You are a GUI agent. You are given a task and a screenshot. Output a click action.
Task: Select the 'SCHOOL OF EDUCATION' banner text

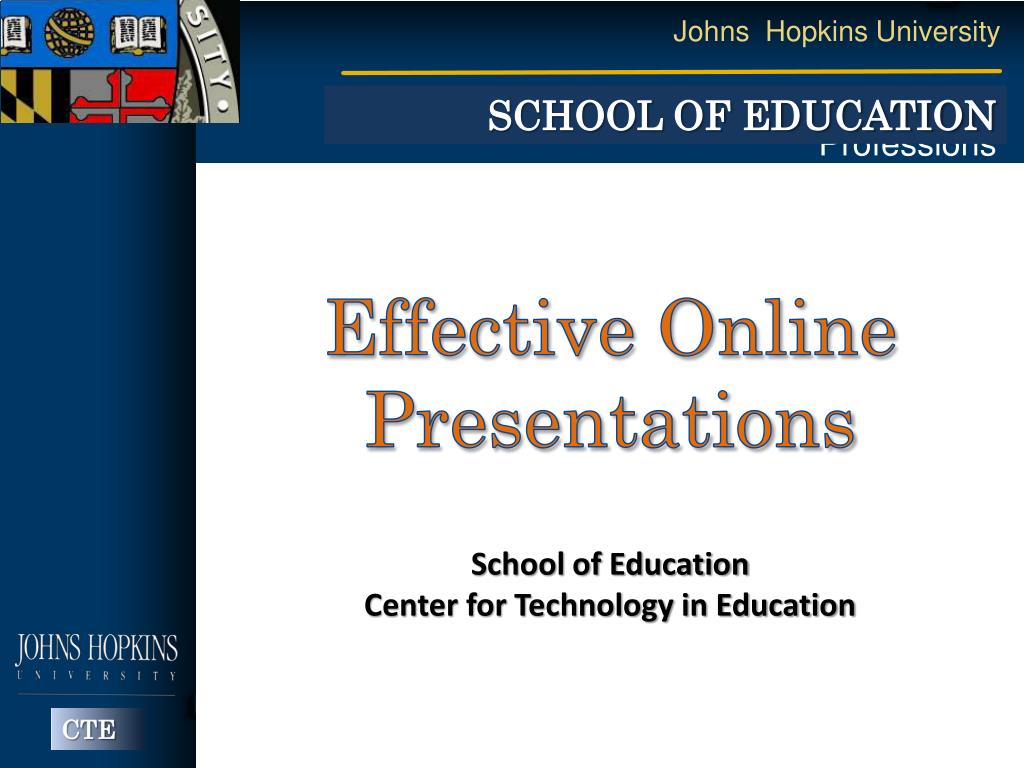coord(741,116)
